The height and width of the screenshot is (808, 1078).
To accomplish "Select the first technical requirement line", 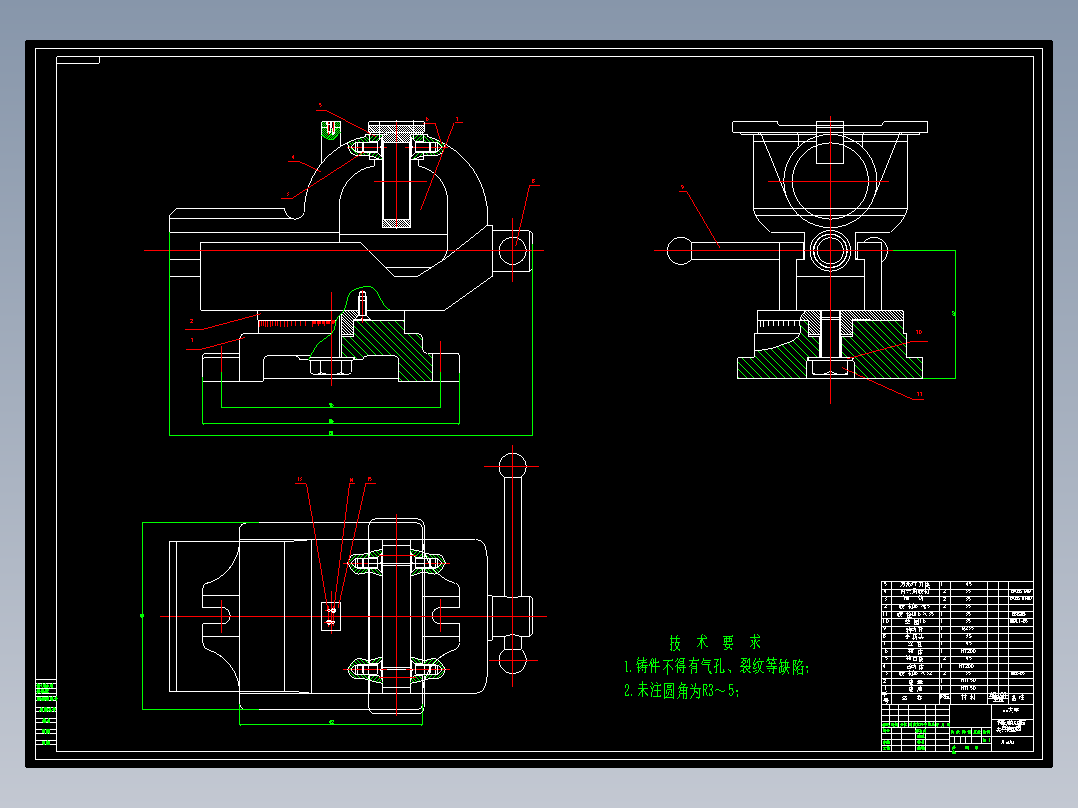I will (x=717, y=666).
